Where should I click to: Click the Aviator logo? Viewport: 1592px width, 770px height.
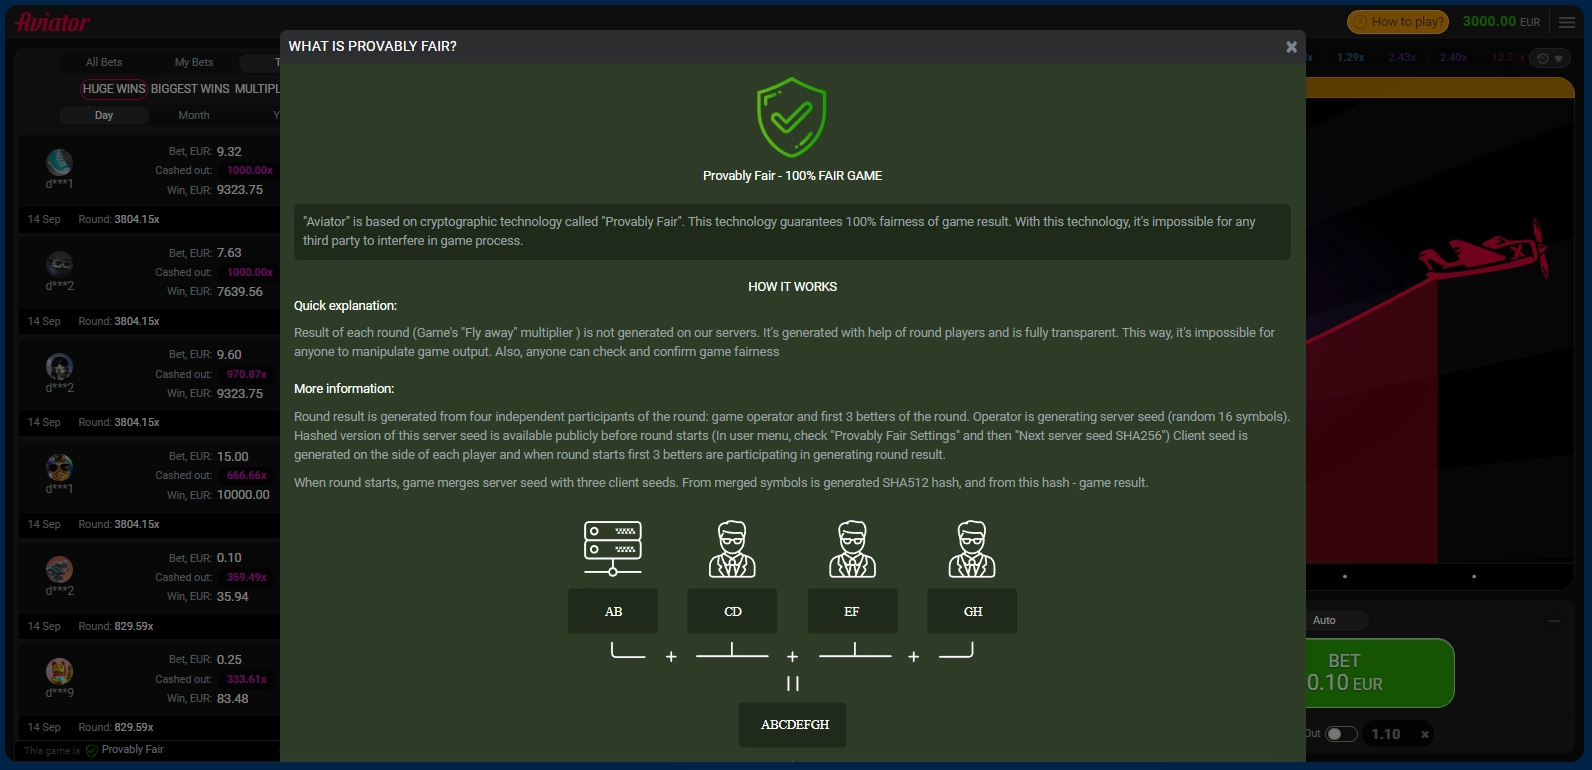(x=52, y=22)
